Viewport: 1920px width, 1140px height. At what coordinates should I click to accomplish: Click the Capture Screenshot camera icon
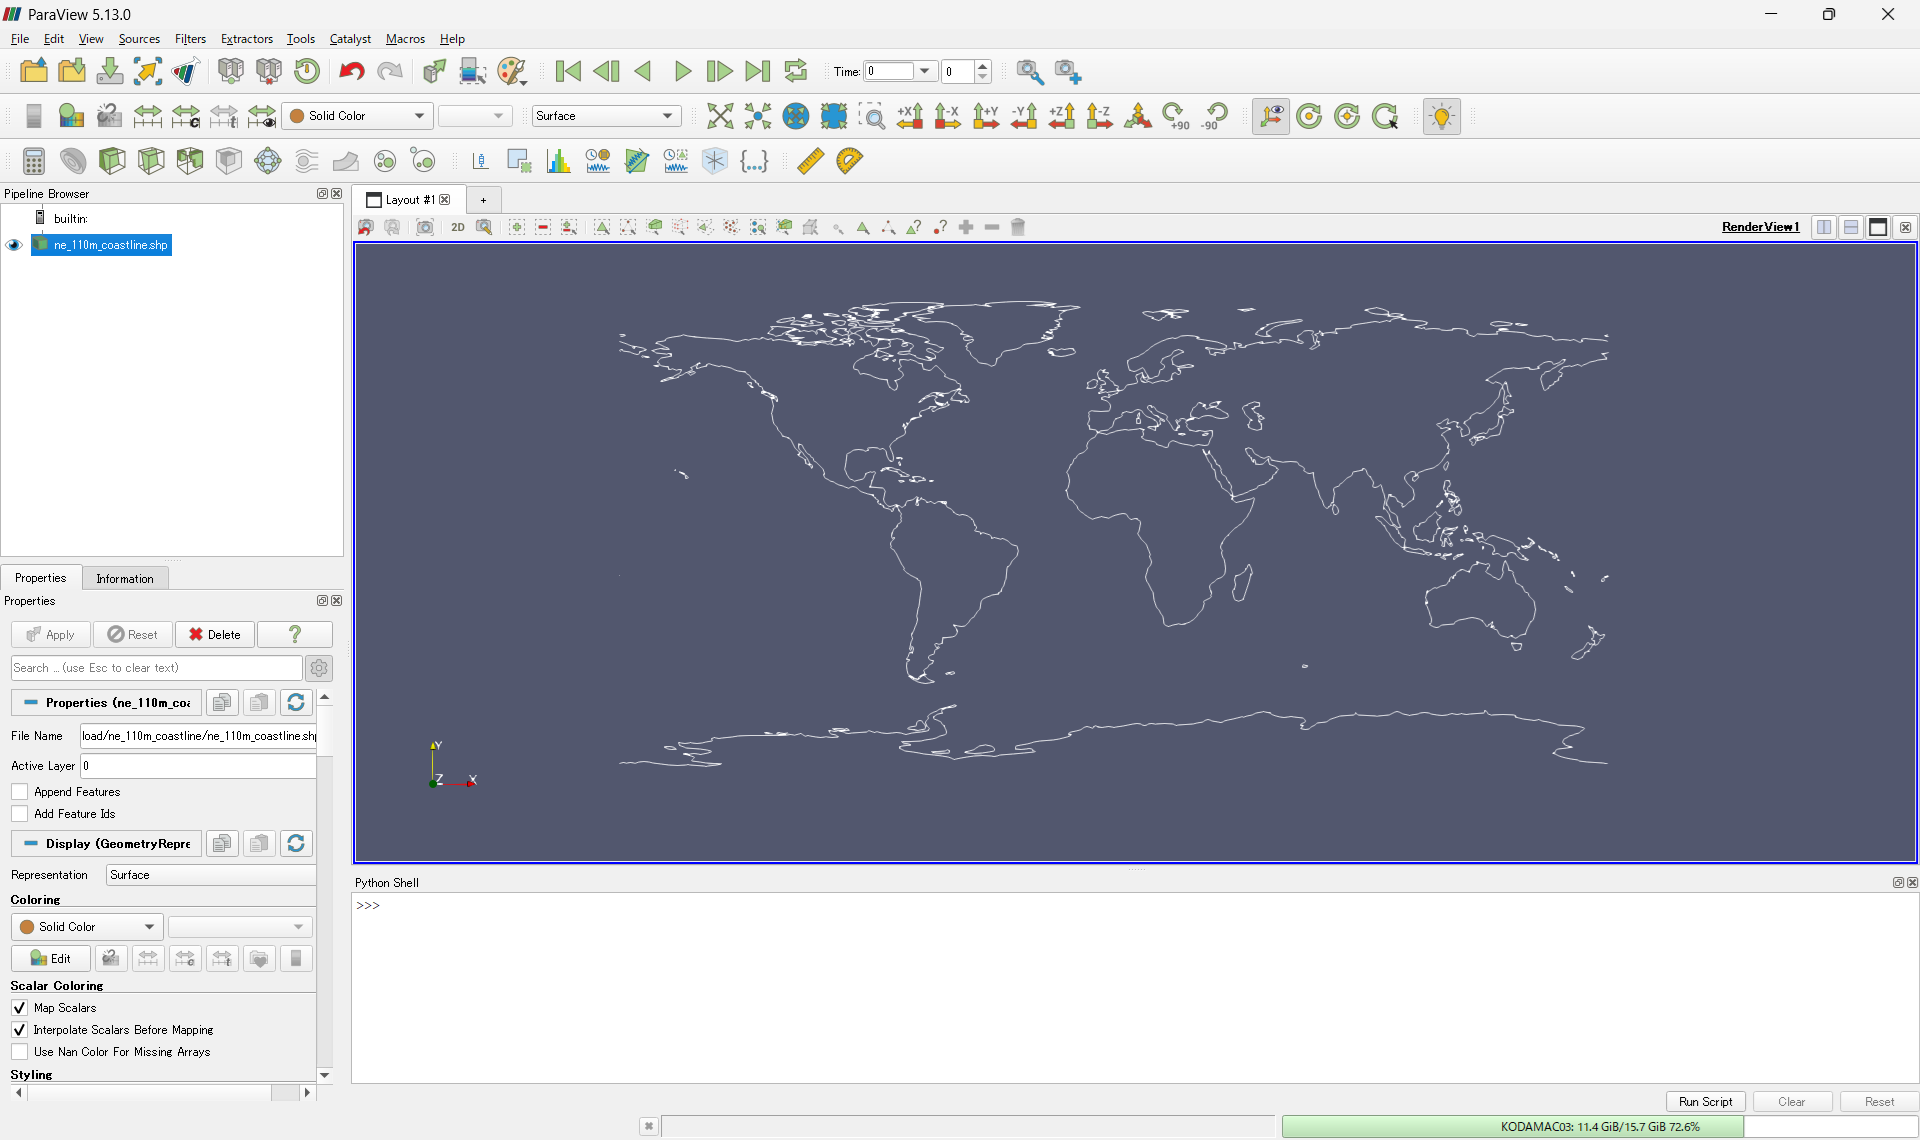[425, 227]
